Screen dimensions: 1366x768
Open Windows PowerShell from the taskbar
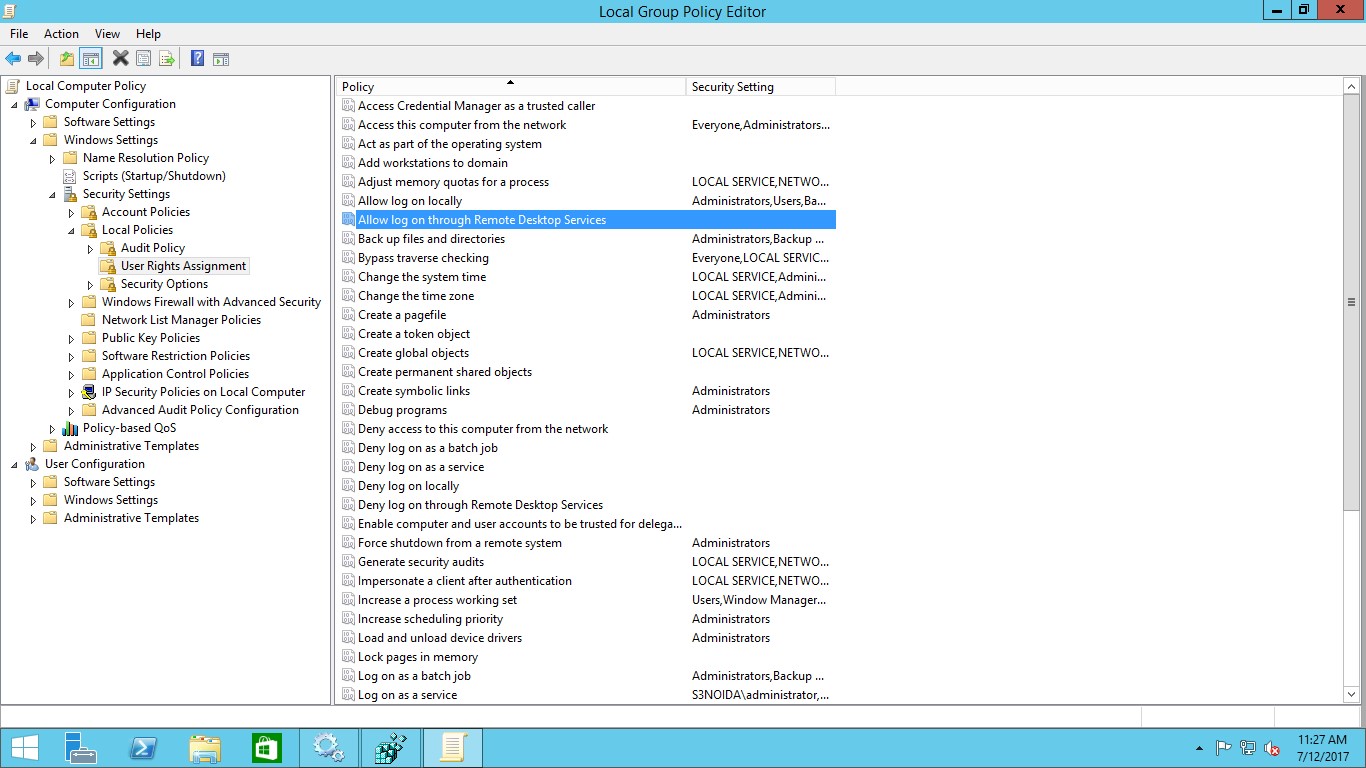[x=143, y=748]
